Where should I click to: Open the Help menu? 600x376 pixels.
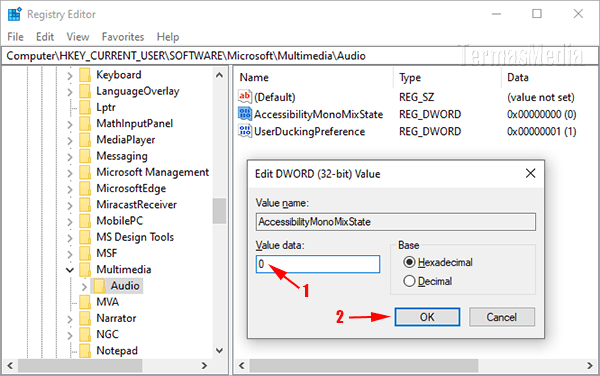point(168,37)
